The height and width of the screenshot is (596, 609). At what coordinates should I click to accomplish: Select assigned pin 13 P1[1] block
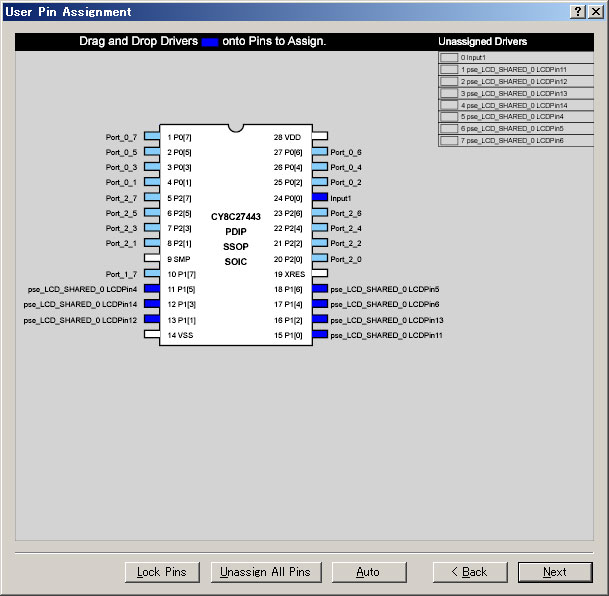152,319
